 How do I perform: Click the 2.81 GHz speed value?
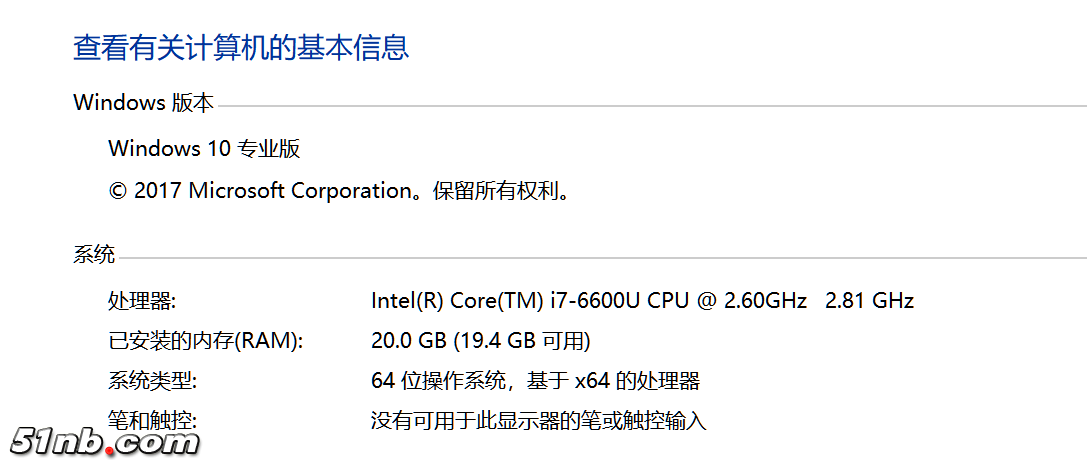(869, 301)
